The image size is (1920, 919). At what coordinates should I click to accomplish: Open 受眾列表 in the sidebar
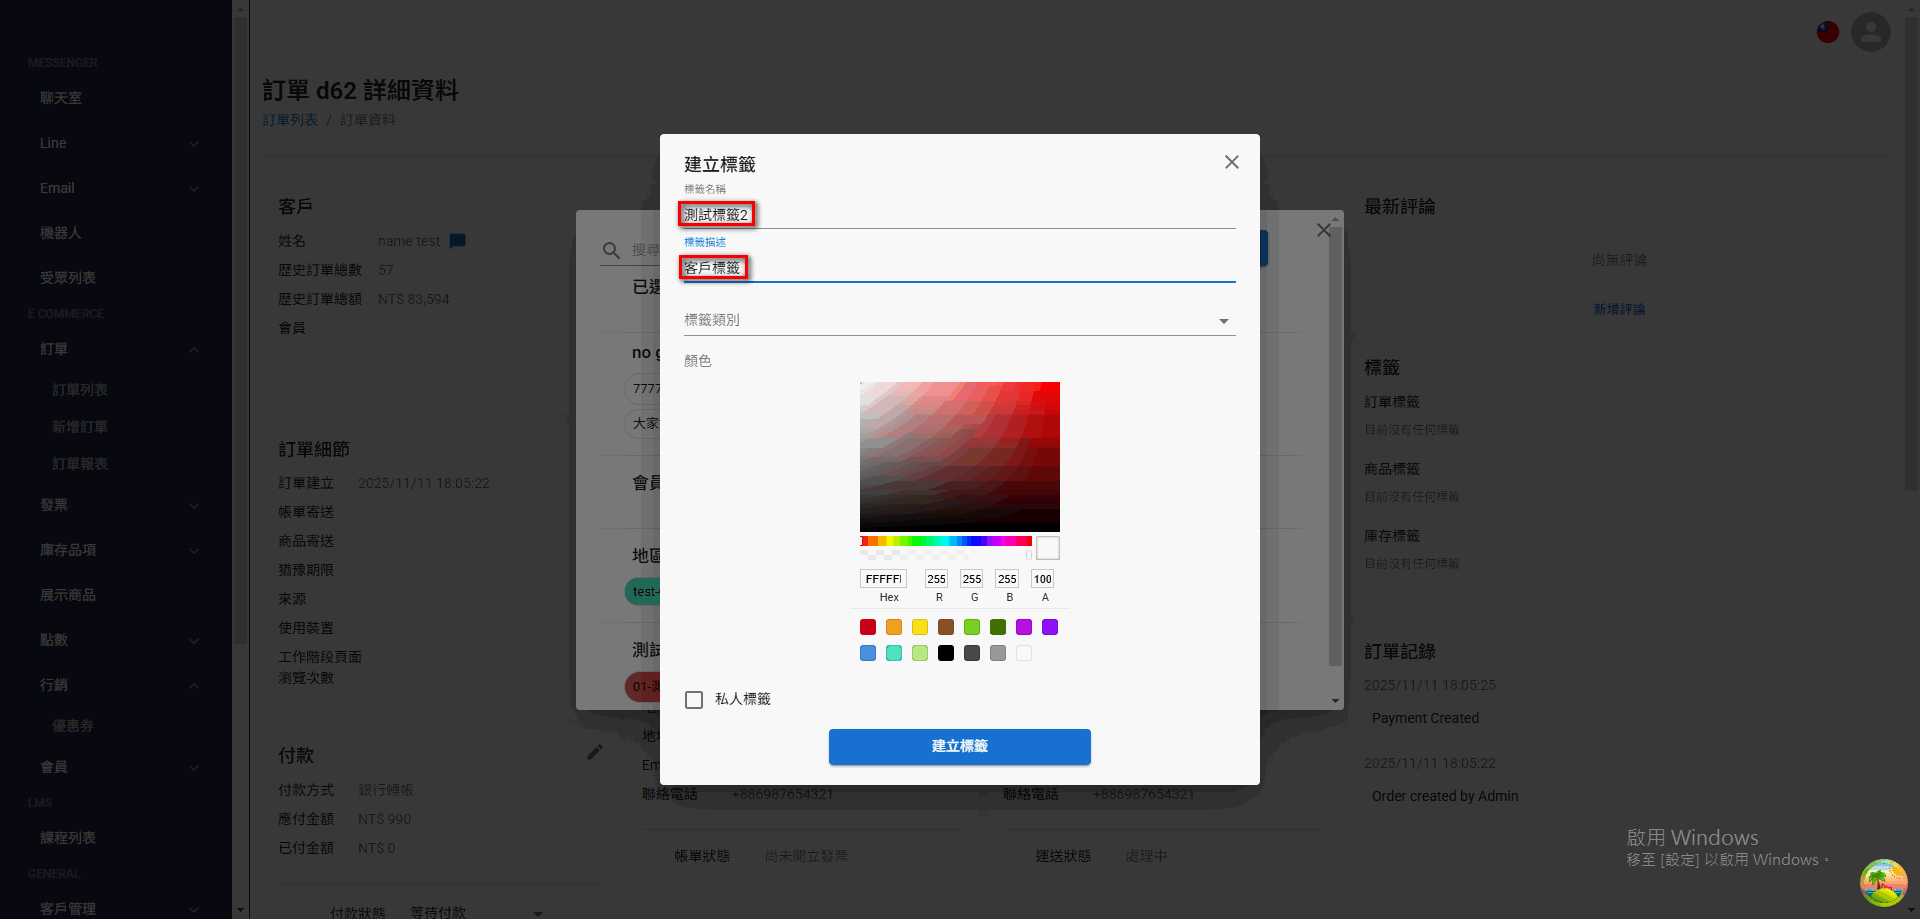click(68, 278)
